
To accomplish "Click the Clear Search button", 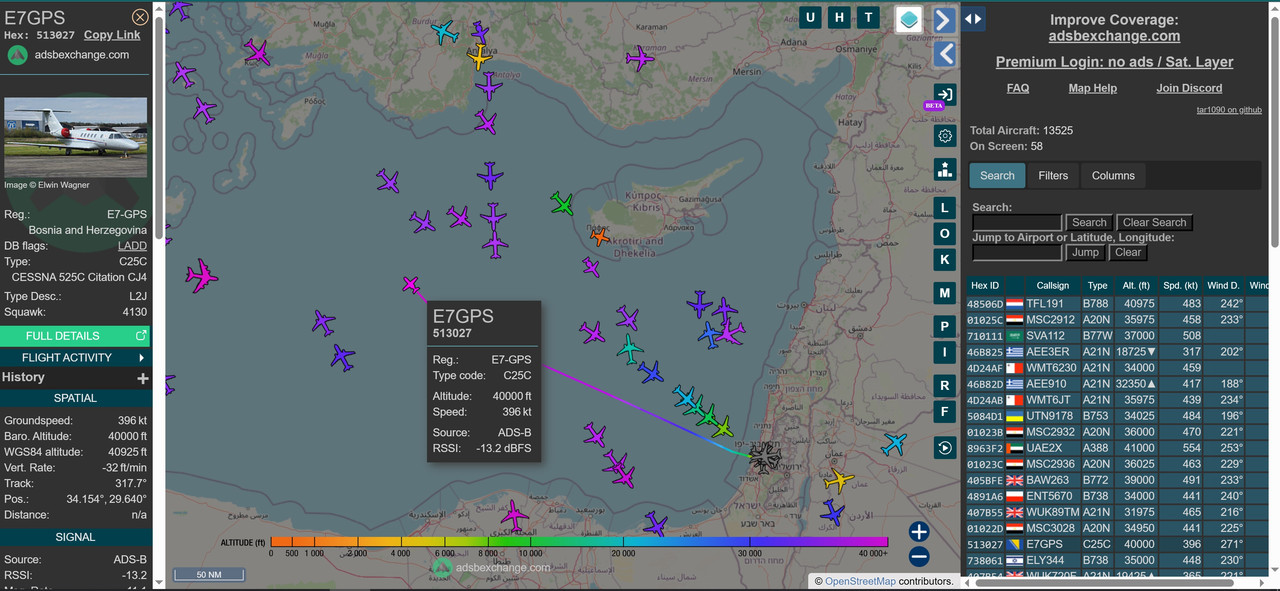I will pos(1154,222).
